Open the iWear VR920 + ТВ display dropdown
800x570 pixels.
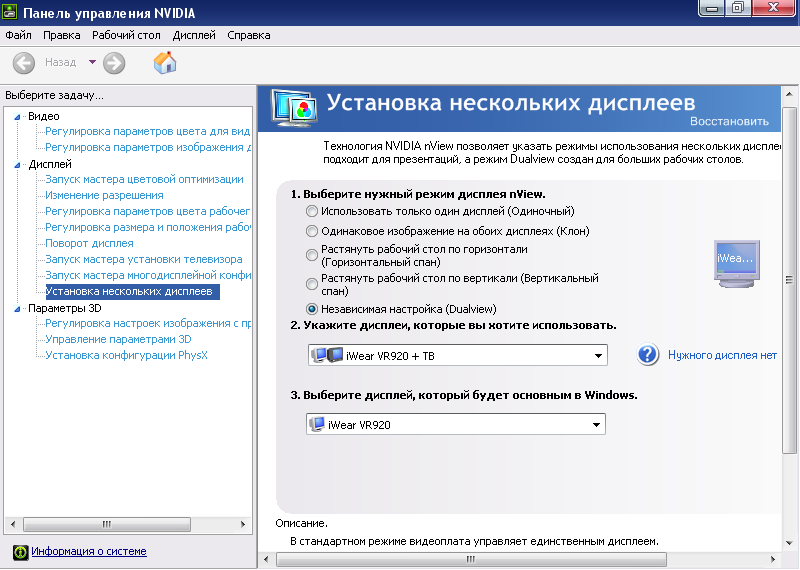click(458, 355)
